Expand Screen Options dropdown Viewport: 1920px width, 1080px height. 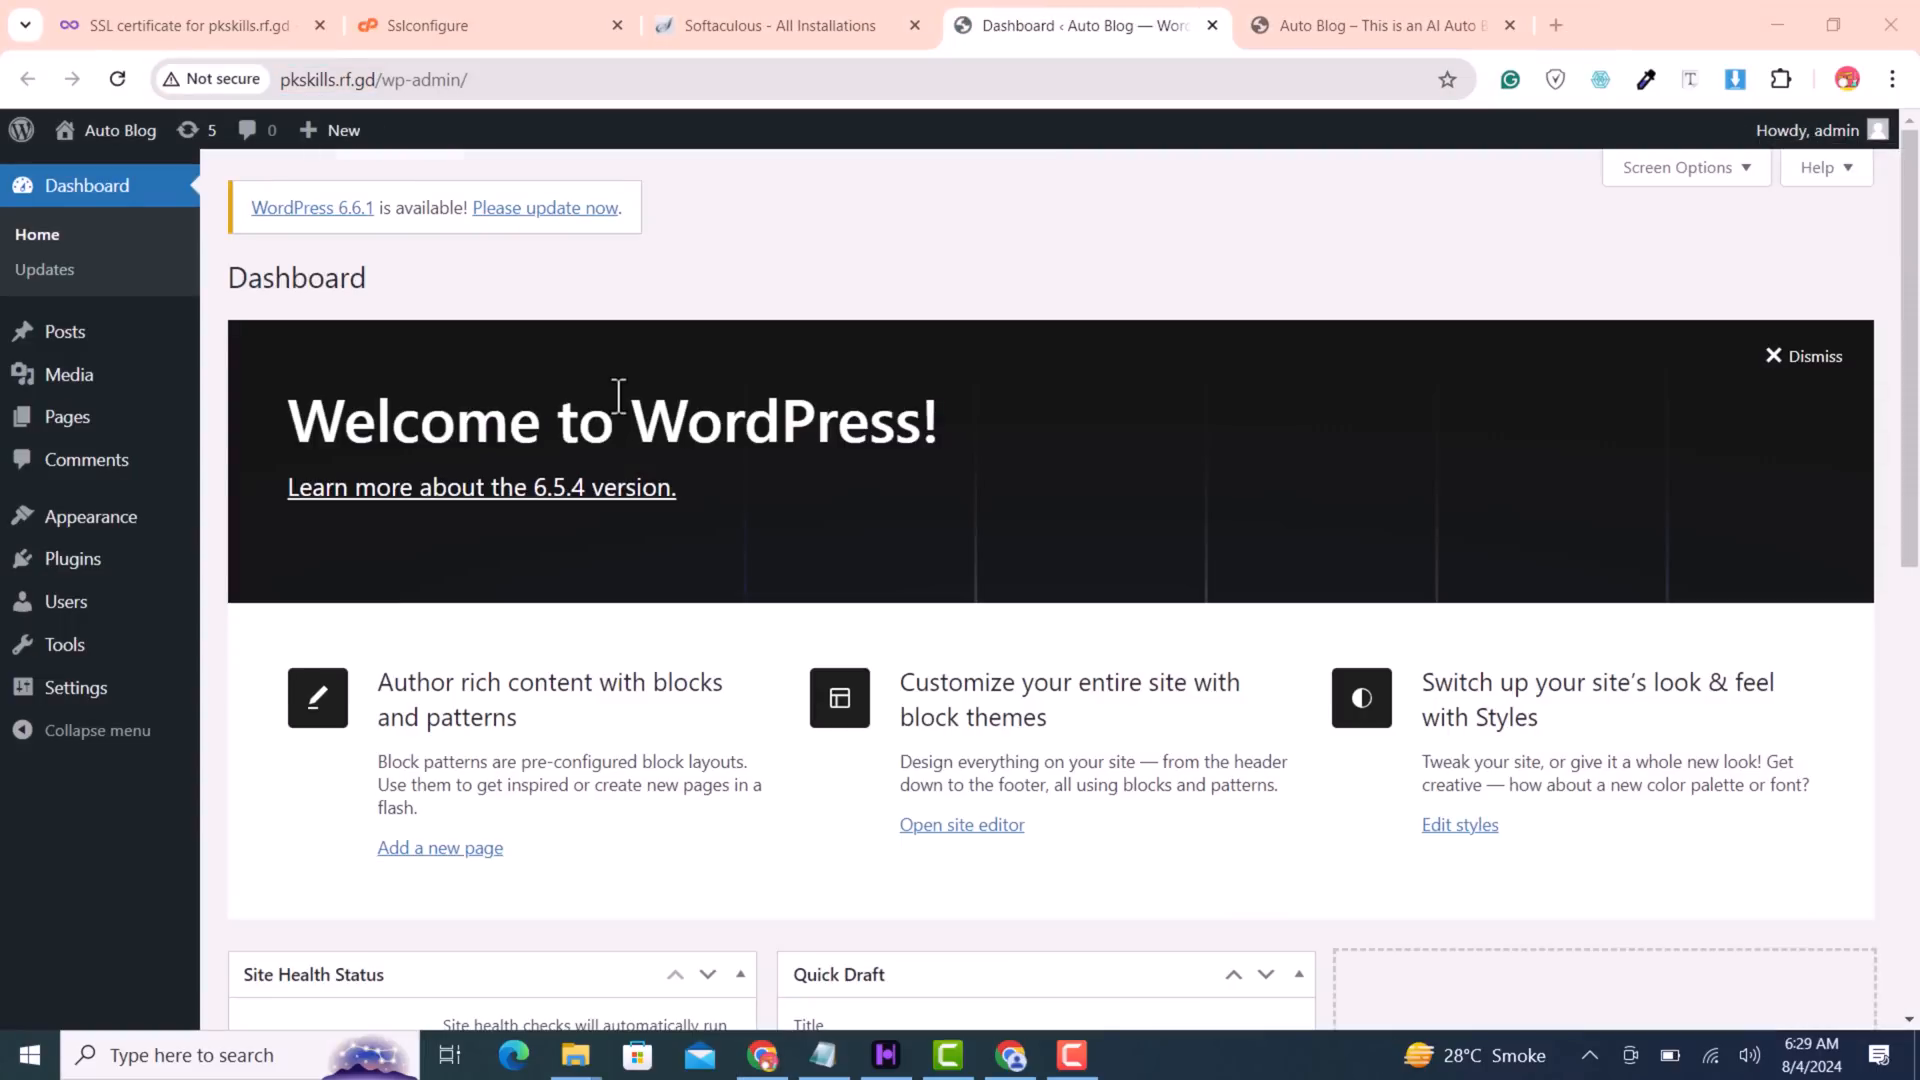1686,167
